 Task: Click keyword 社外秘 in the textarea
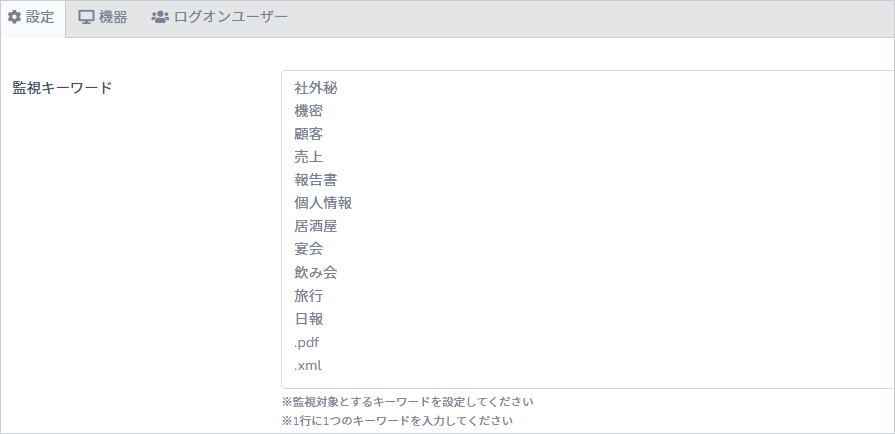pos(316,88)
